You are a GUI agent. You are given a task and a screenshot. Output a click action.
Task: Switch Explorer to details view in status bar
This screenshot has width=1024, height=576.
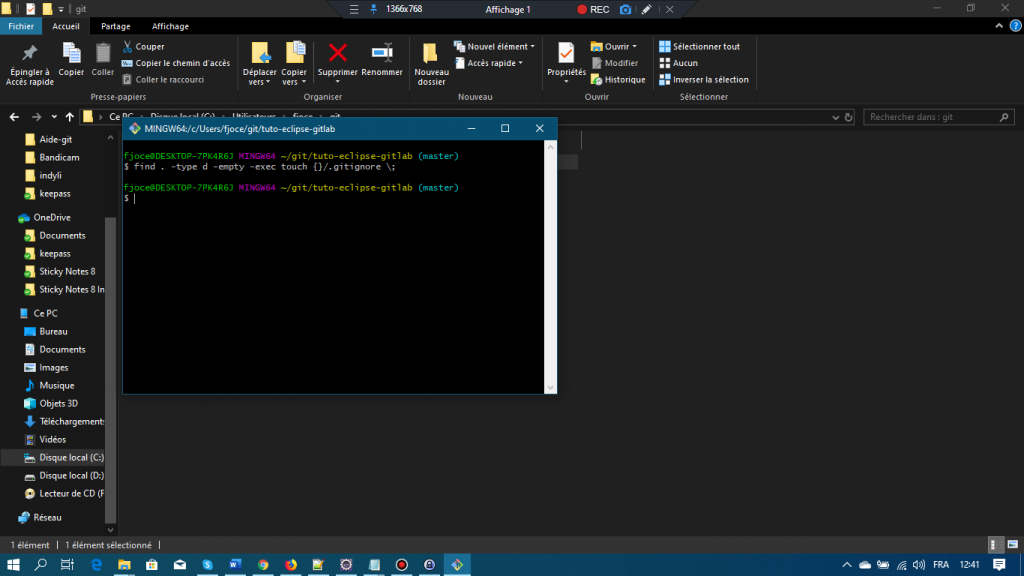[x=994, y=545]
